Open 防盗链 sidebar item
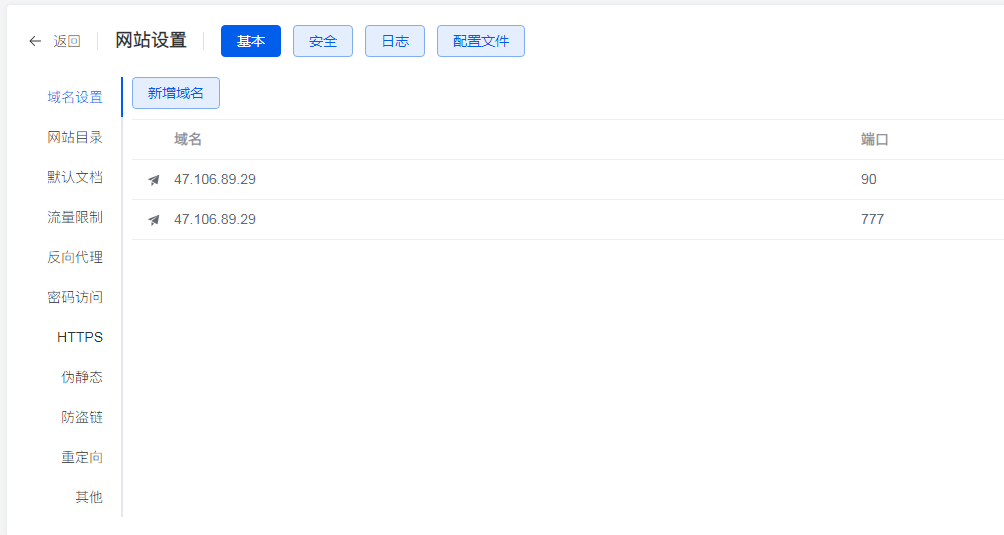Screen dimensions: 1004x535 (82, 417)
